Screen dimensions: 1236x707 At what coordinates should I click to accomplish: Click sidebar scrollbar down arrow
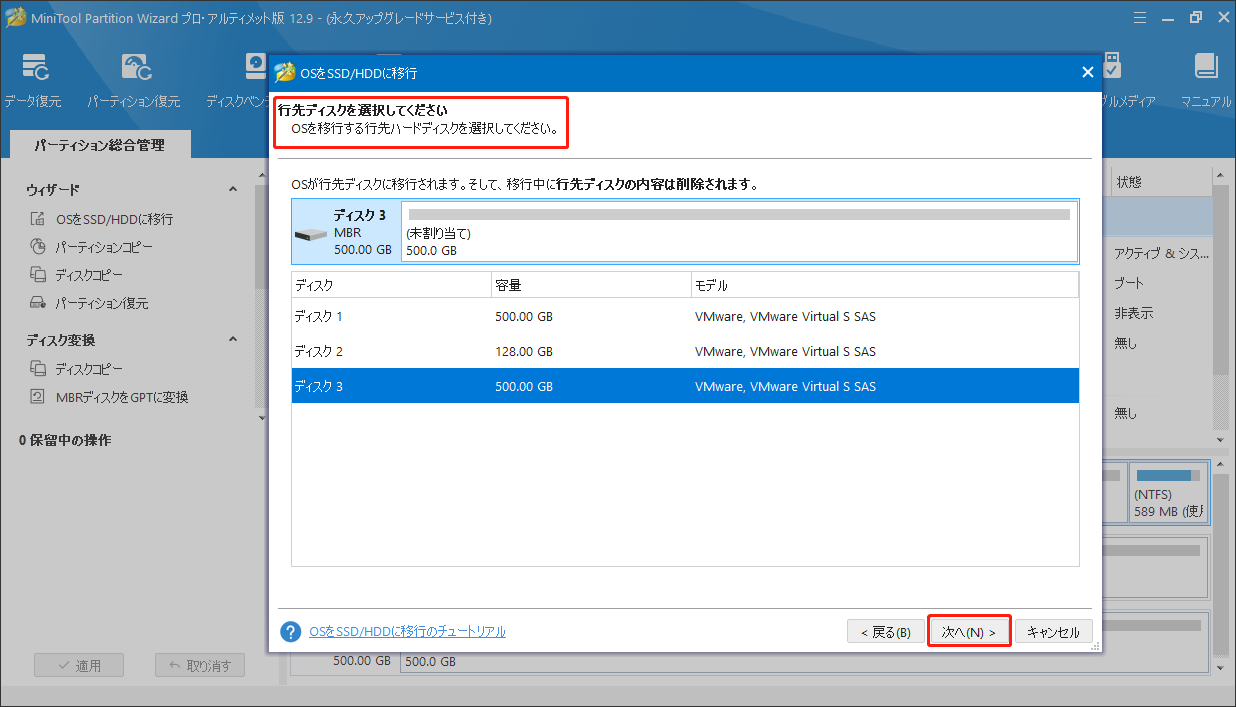tap(262, 416)
